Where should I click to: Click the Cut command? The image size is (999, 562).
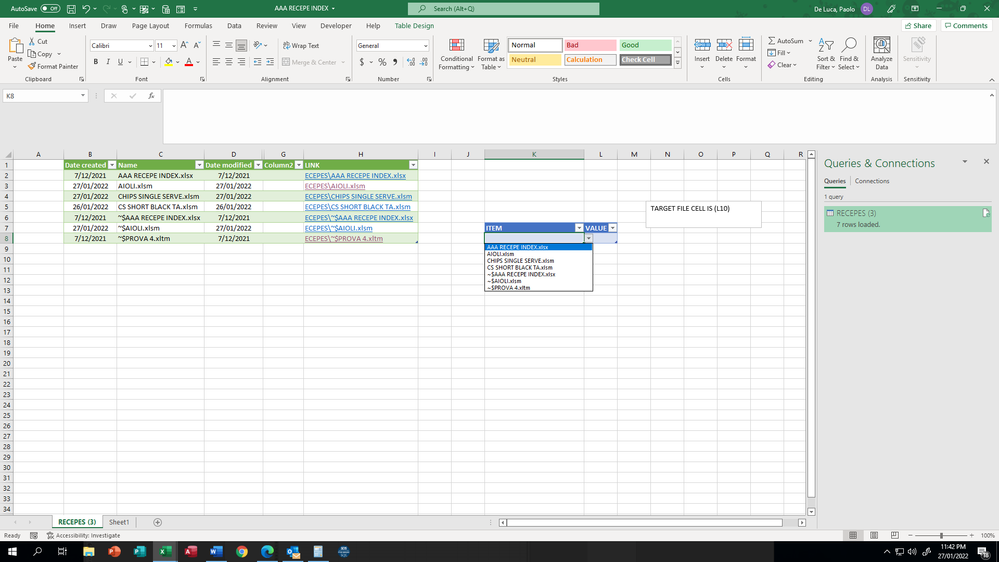pyautogui.click(x=38, y=41)
